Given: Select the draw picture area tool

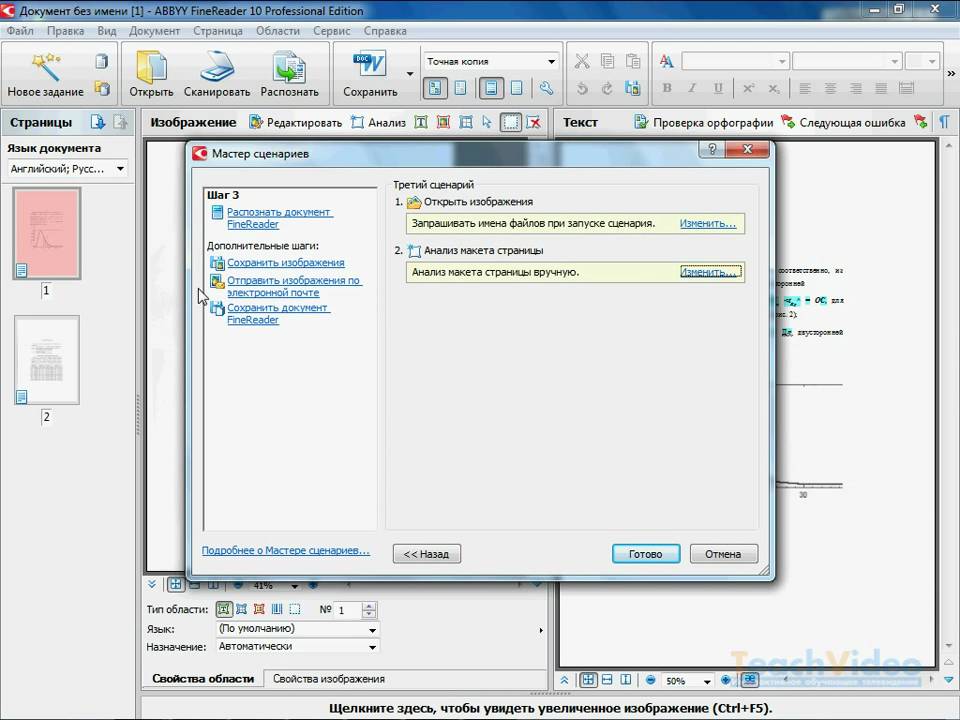Looking at the screenshot, I should pyautogui.click(x=443, y=122).
